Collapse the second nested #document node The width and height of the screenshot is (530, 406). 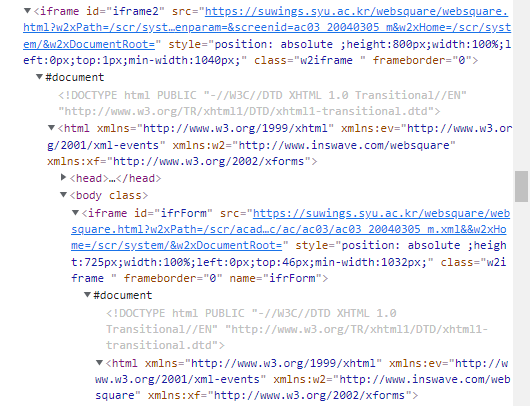pyautogui.click(x=88, y=295)
